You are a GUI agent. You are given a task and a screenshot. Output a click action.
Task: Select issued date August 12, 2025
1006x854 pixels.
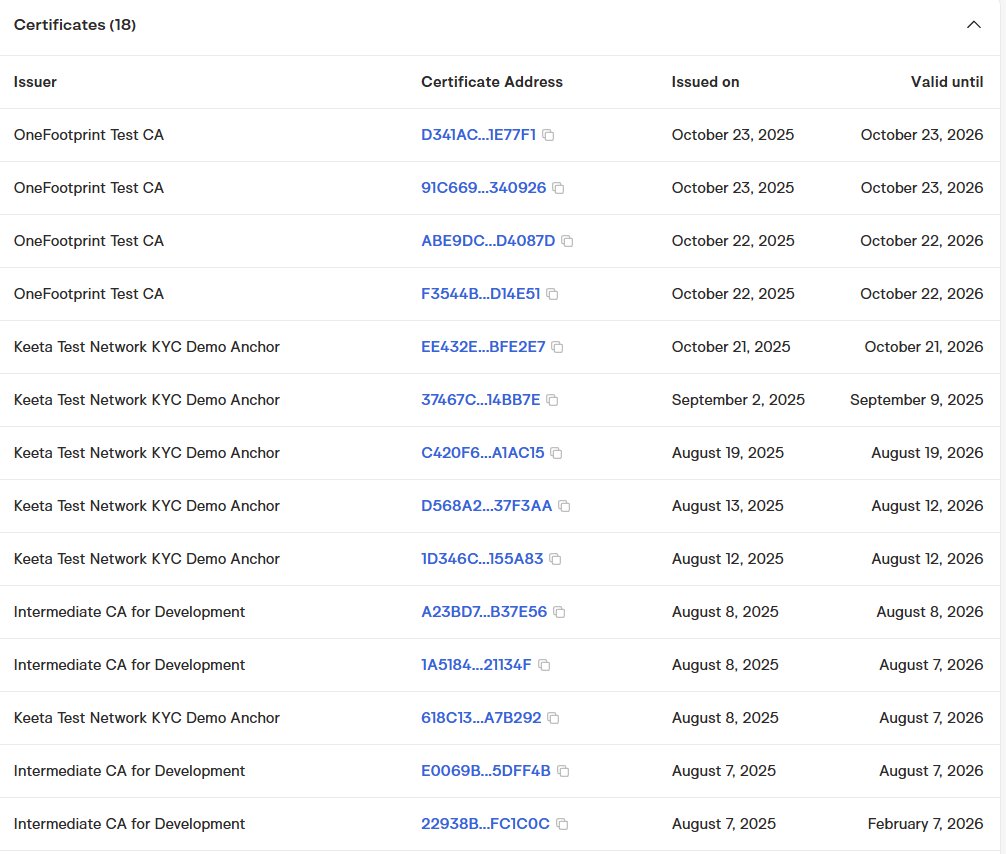(x=728, y=559)
